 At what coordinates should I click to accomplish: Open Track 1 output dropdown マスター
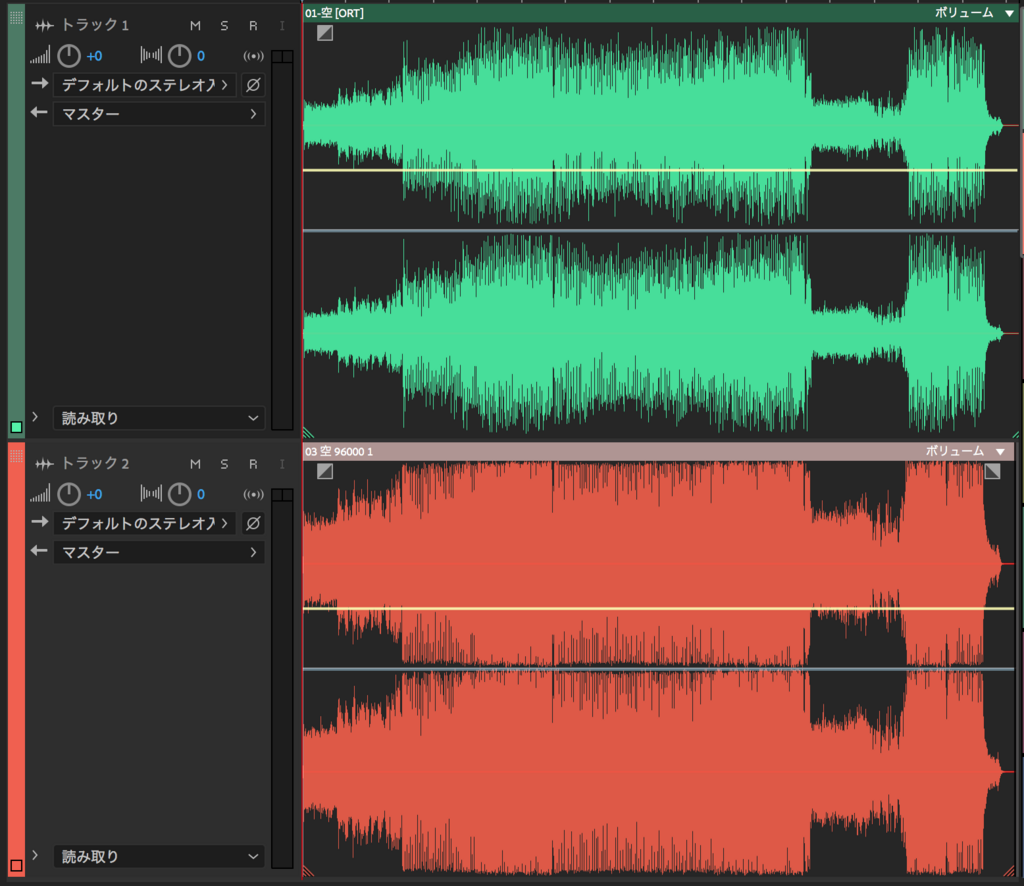click(159, 114)
